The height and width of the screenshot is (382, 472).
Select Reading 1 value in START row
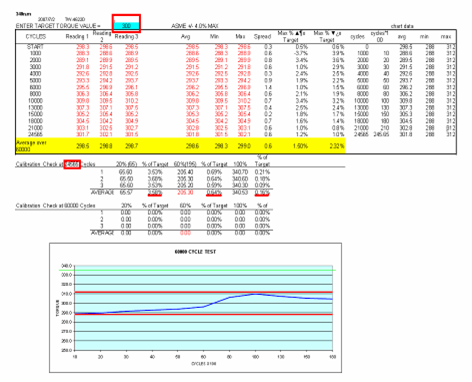(x=82, y=47)
